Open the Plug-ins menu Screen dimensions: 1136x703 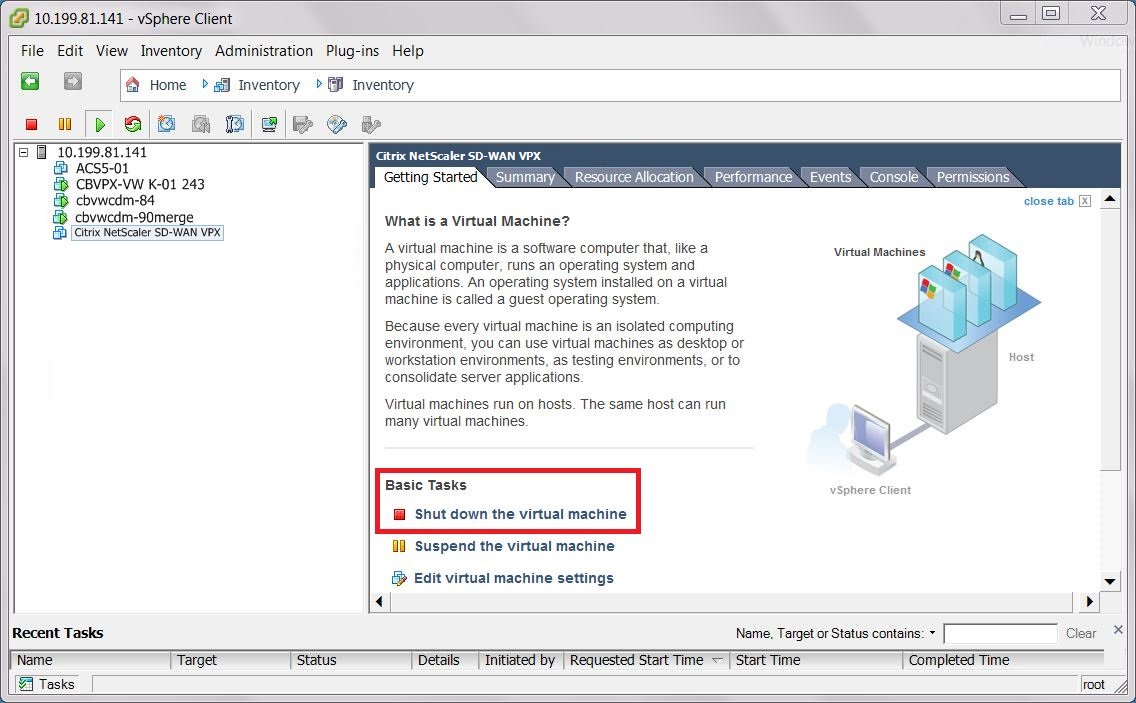click(x=352, y=51)
